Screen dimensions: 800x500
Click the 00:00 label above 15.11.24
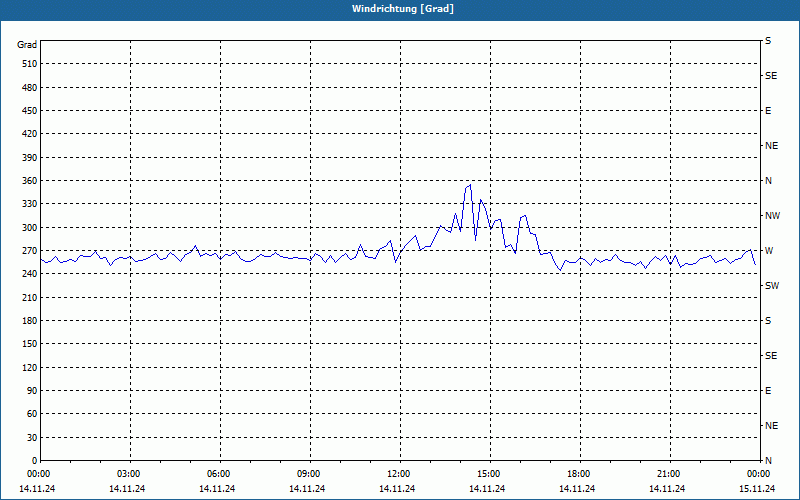(758, 474)
